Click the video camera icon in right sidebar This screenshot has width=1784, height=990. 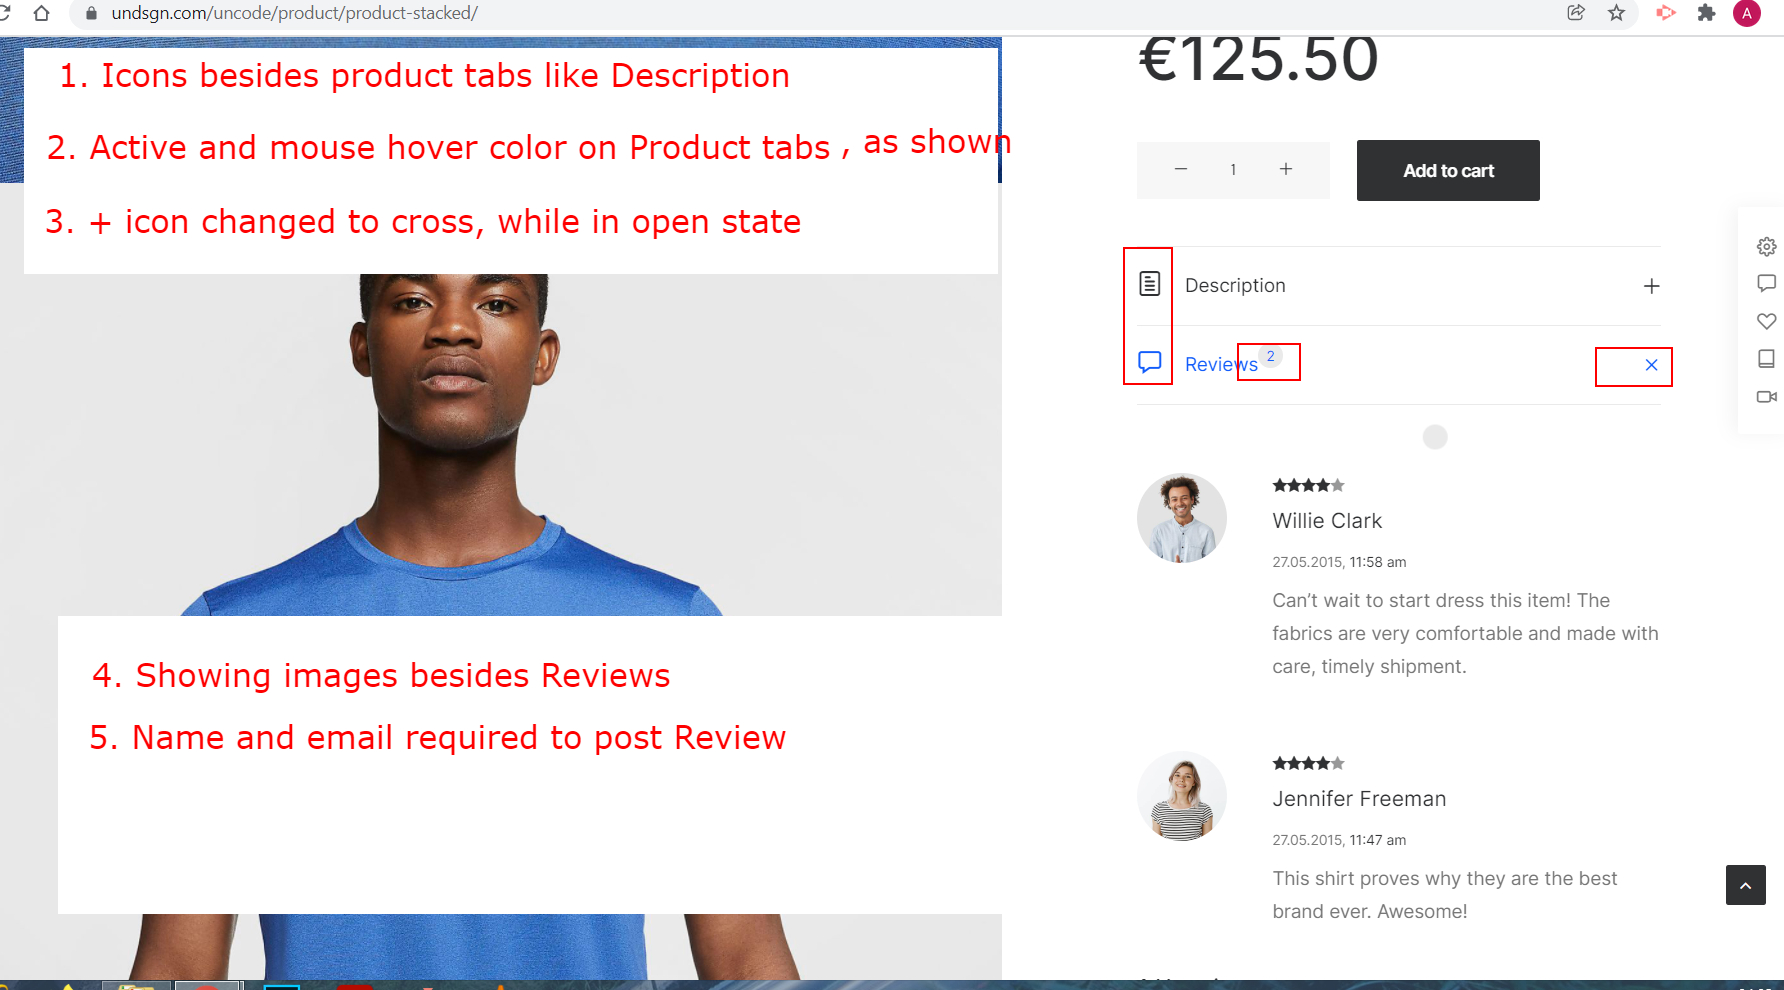point(1767,397)
